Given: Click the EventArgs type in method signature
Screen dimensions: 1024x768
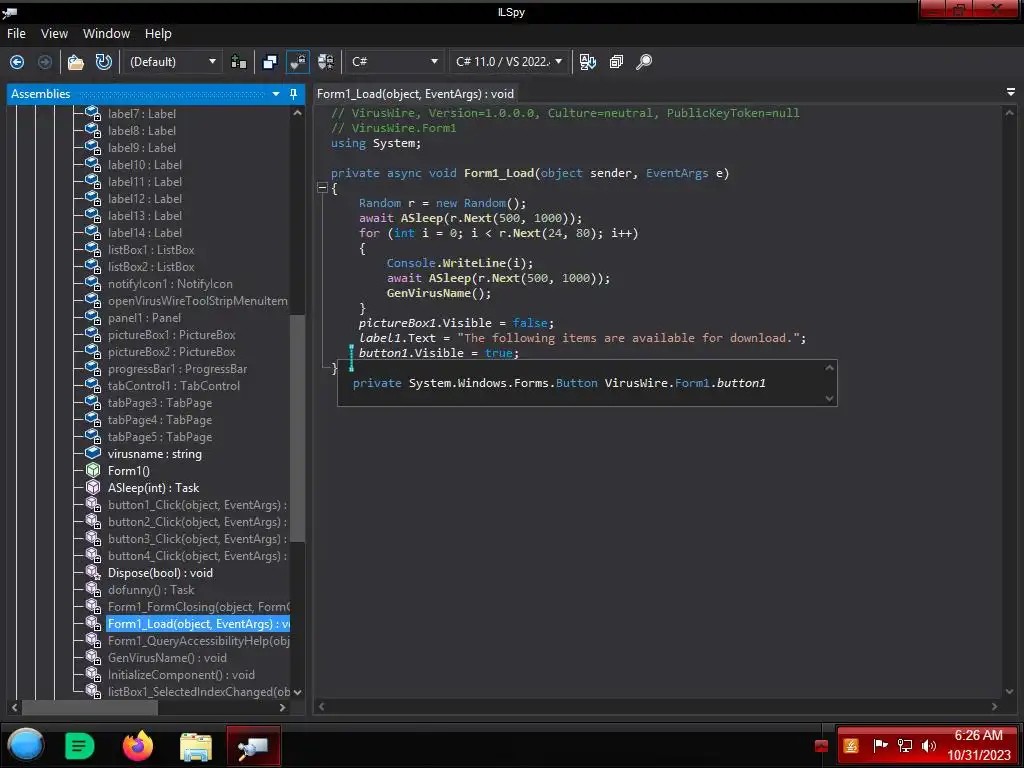Looking at the screenshot, I should point(677,173).
